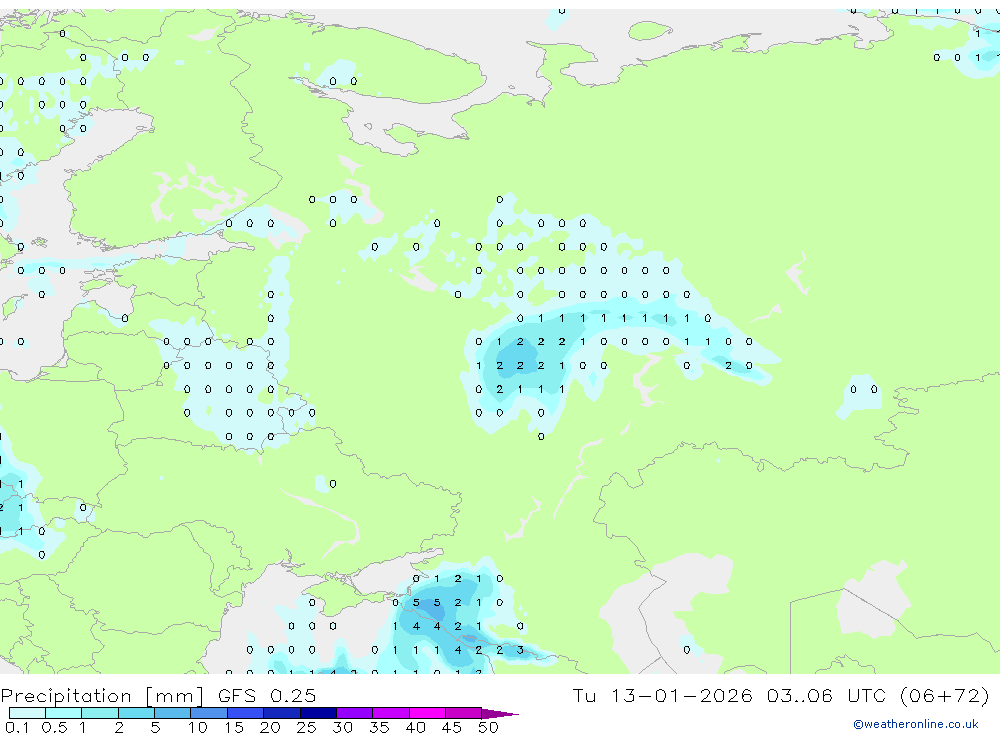Click the legend scale label '0.1'
1000x733 pixels.
(17, 727)
